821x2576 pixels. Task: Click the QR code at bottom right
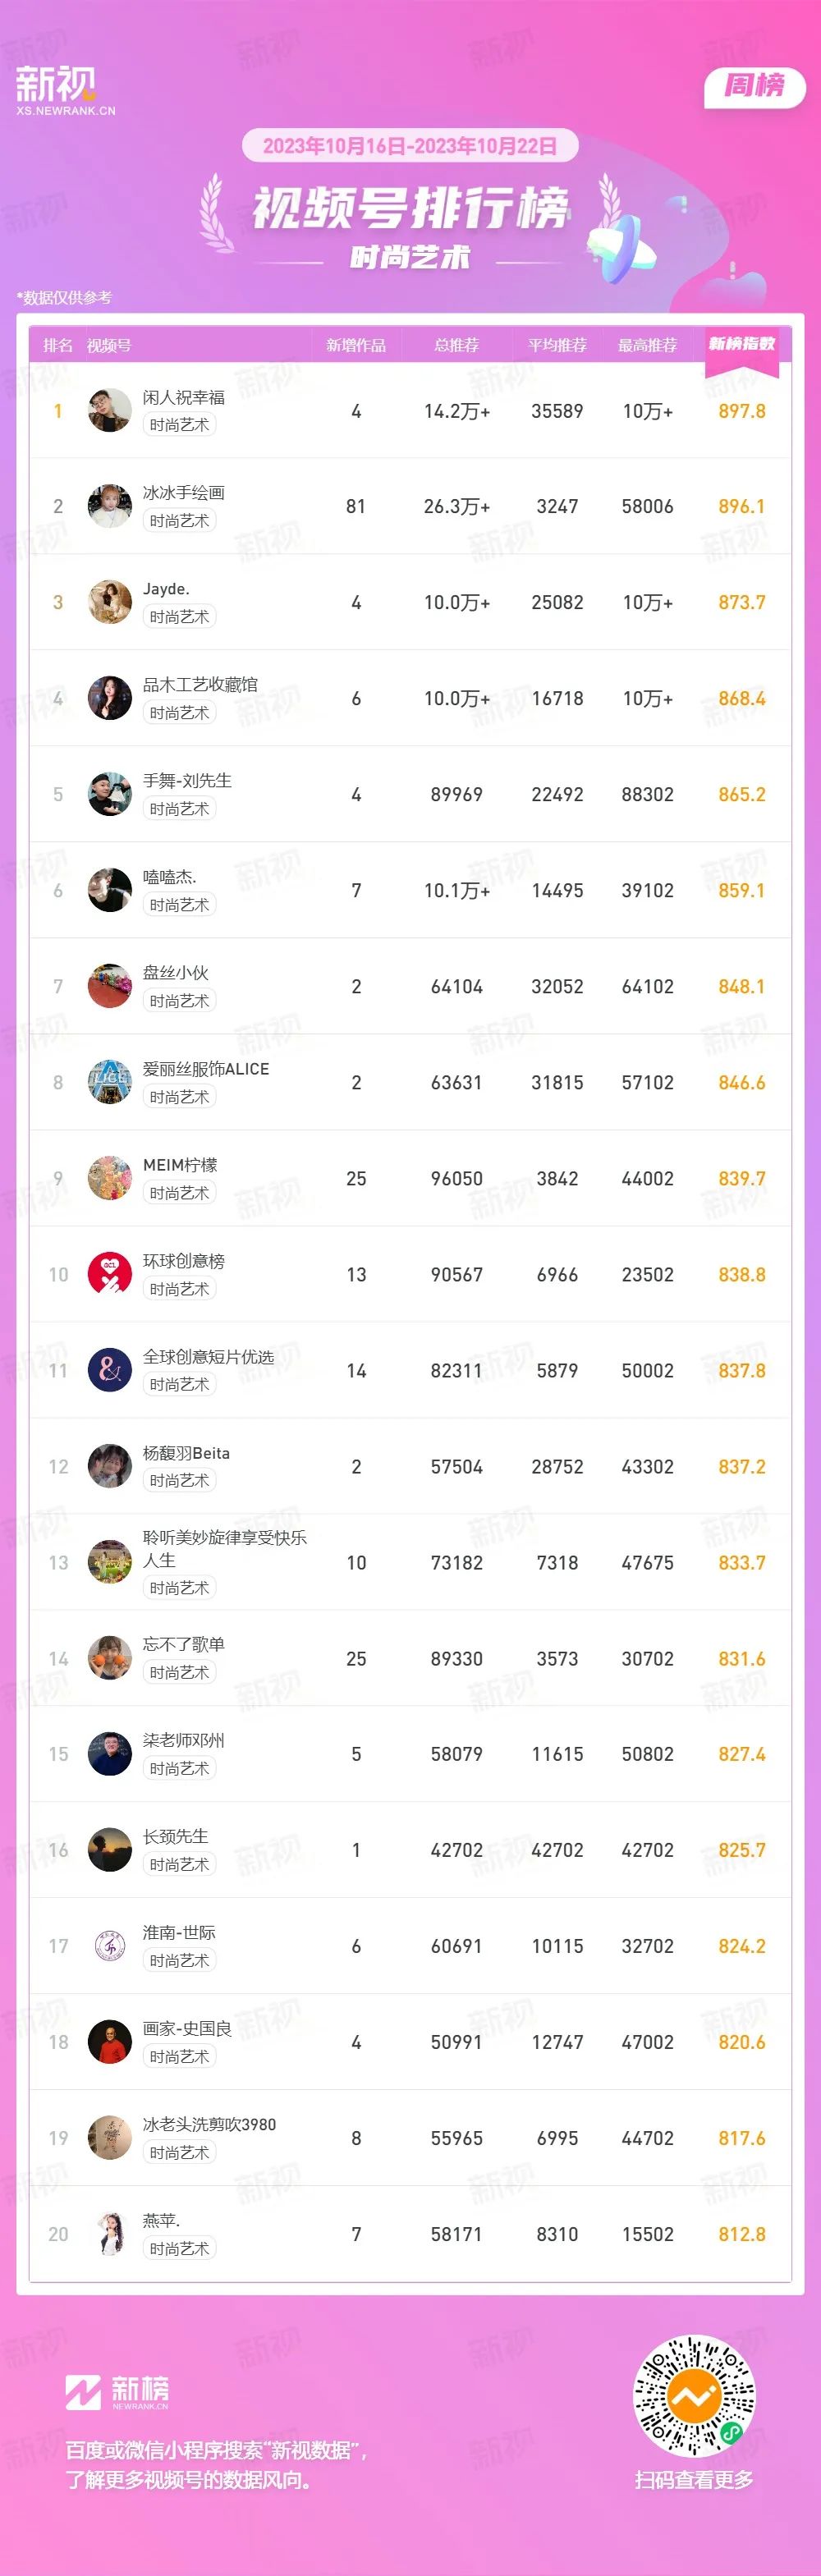coord(694,2396)
